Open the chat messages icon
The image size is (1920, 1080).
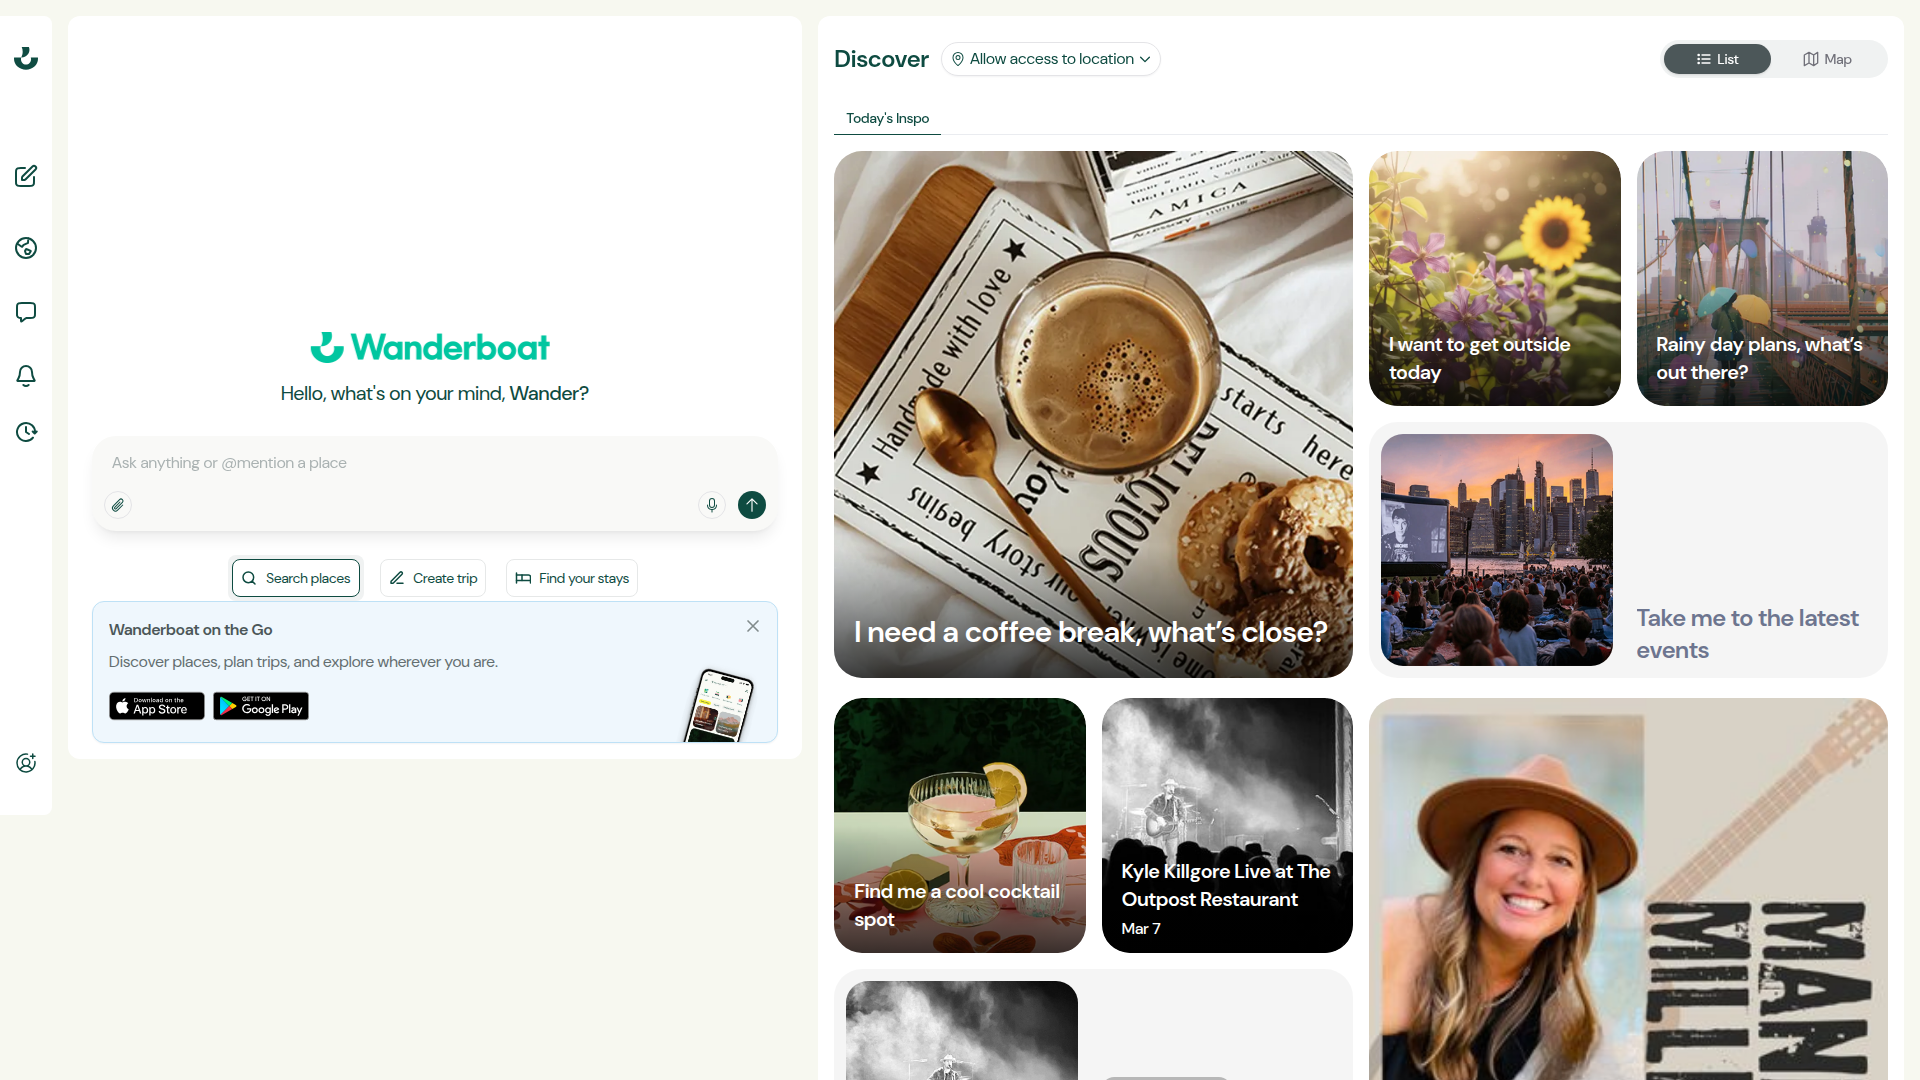pos(26,312)
